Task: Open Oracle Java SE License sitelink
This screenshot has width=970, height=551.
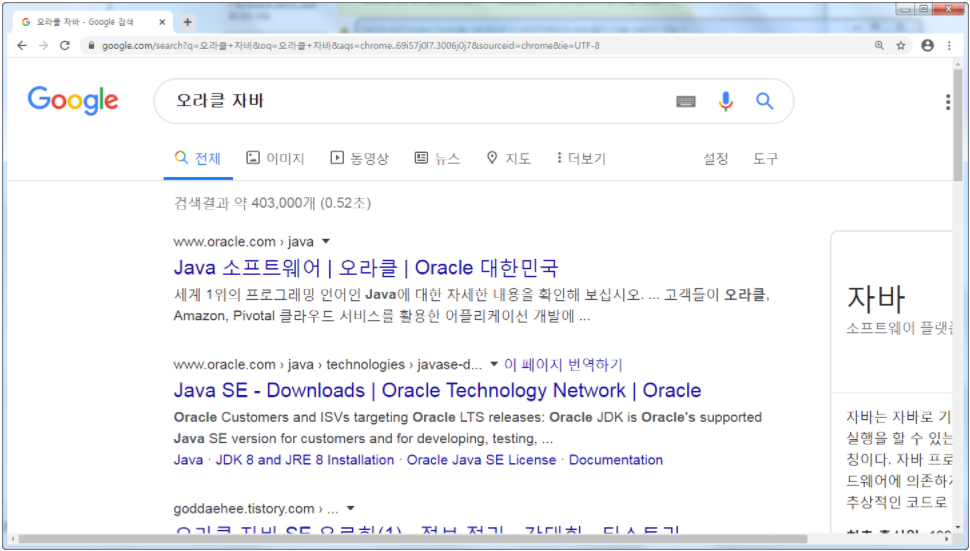Action: [481, 460]
